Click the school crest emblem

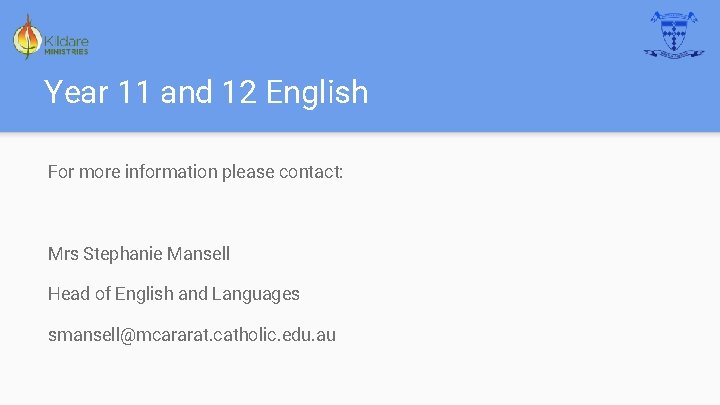674,35
